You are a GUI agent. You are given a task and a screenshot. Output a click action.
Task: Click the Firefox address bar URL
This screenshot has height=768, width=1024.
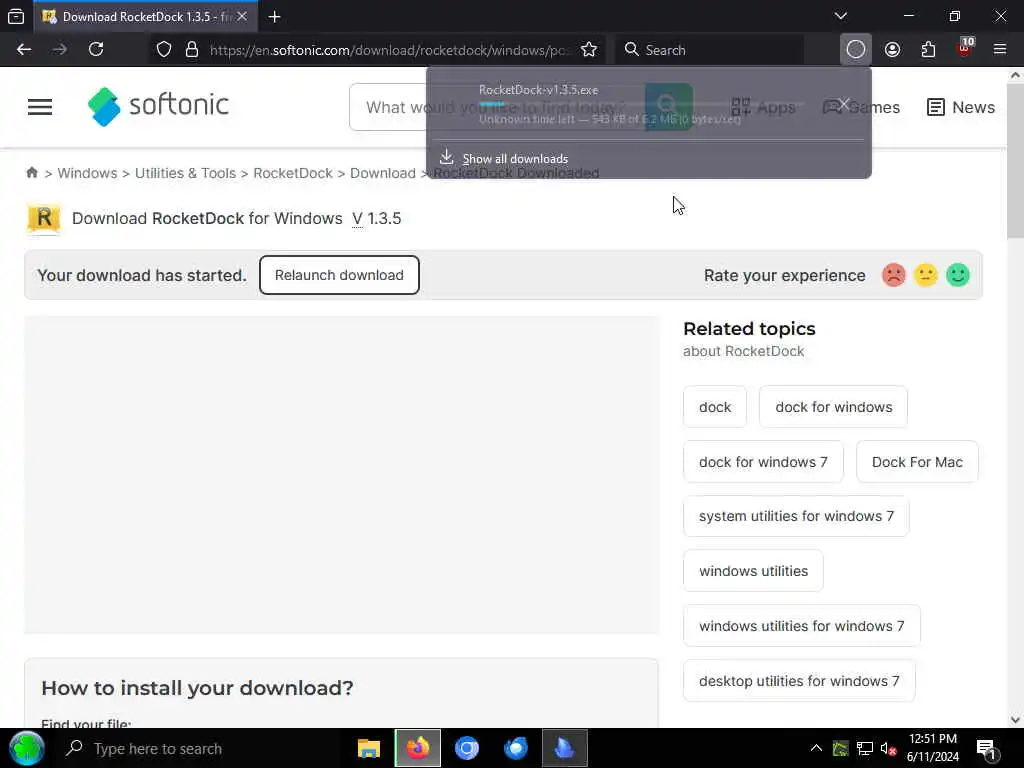[389, 50]
